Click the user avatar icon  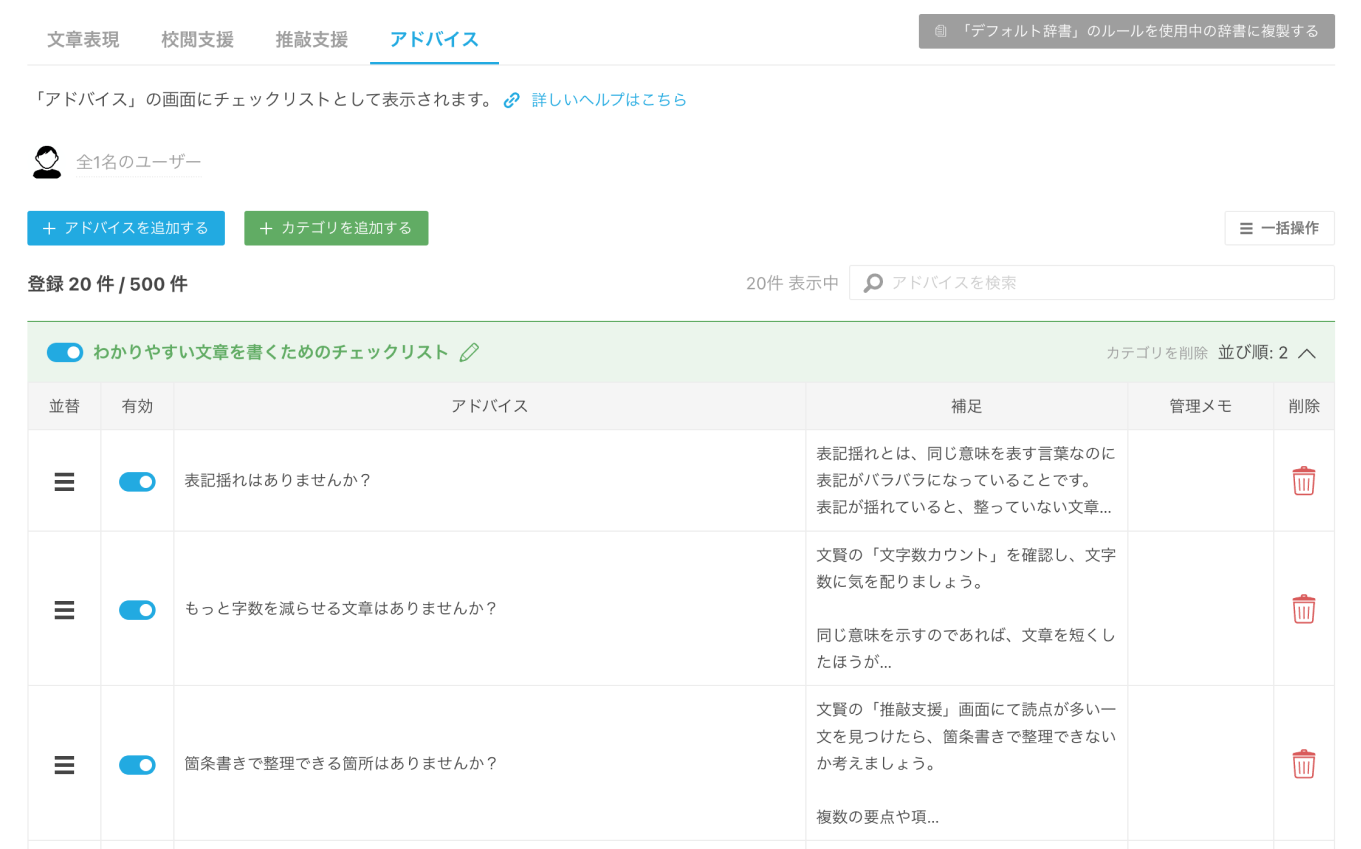47,162
